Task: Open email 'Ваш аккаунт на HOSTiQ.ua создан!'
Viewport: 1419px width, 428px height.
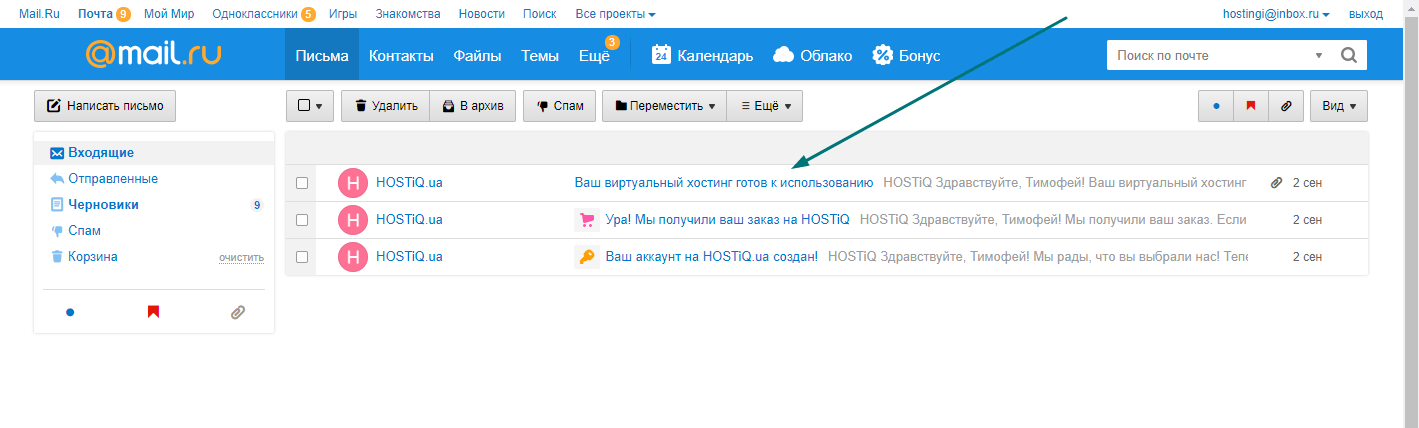Action: pos(712,257)
